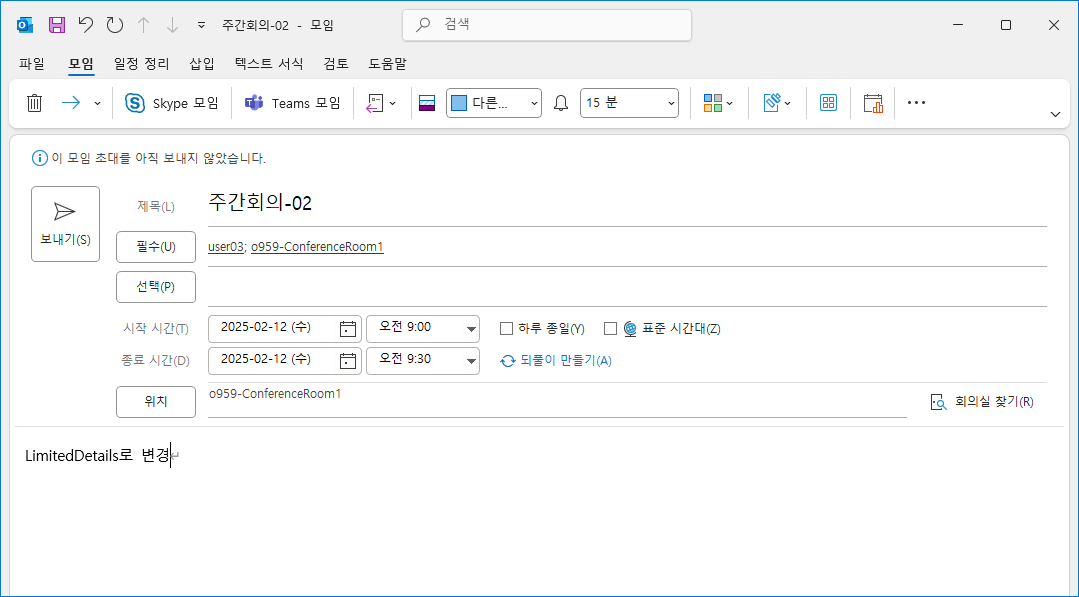
Task: Open the 도움말 tab
Action: [x=387, y=64]
